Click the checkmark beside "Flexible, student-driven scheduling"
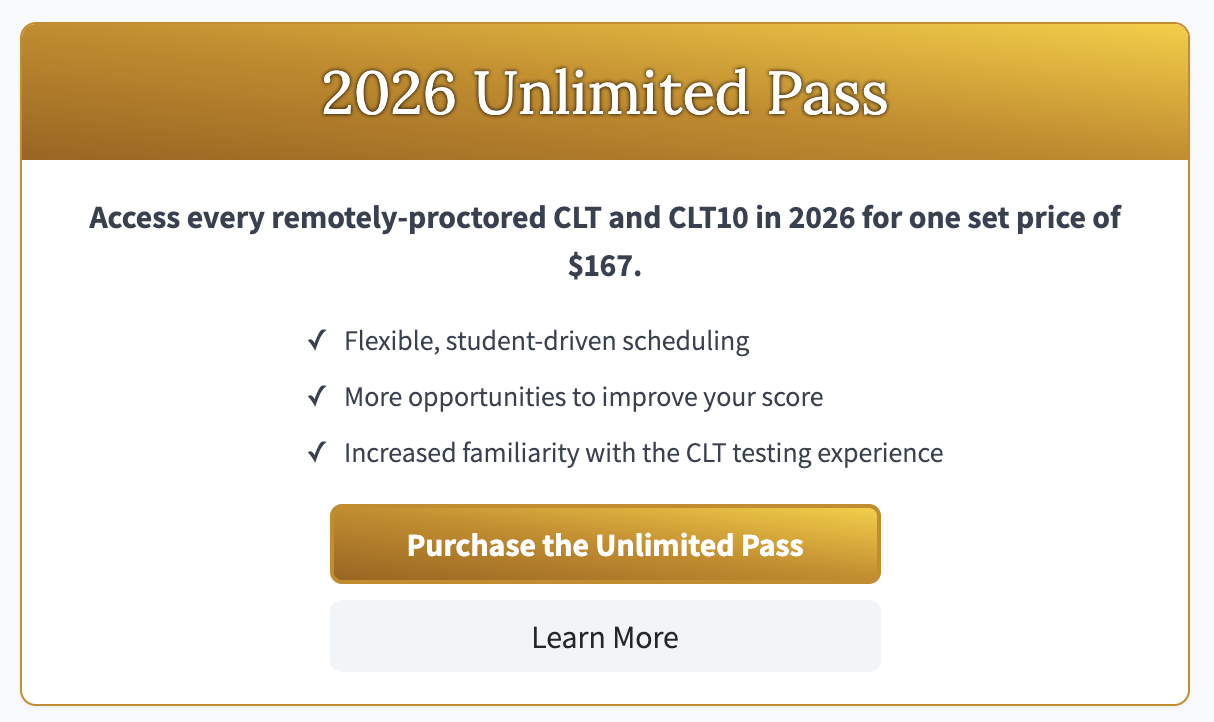Screen dimensions: 1214x722 pos(316,341)
